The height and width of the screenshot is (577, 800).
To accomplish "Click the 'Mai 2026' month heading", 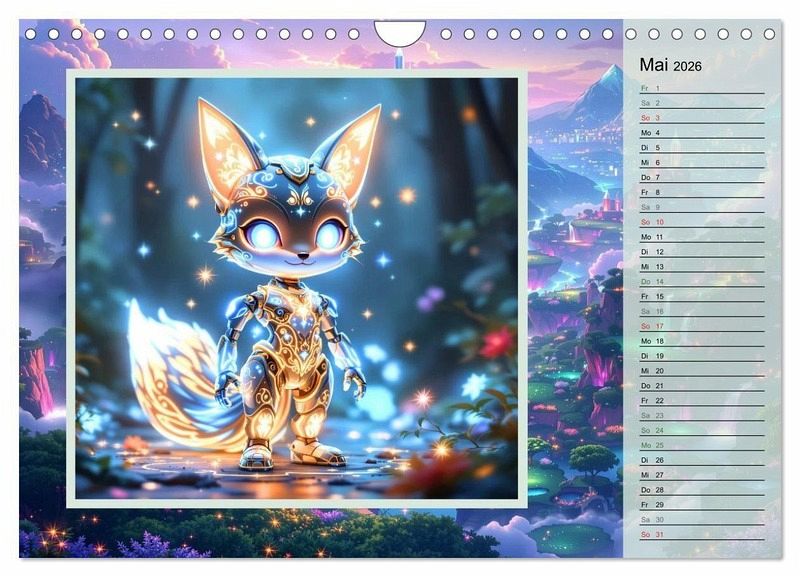I will coord(670,65).
